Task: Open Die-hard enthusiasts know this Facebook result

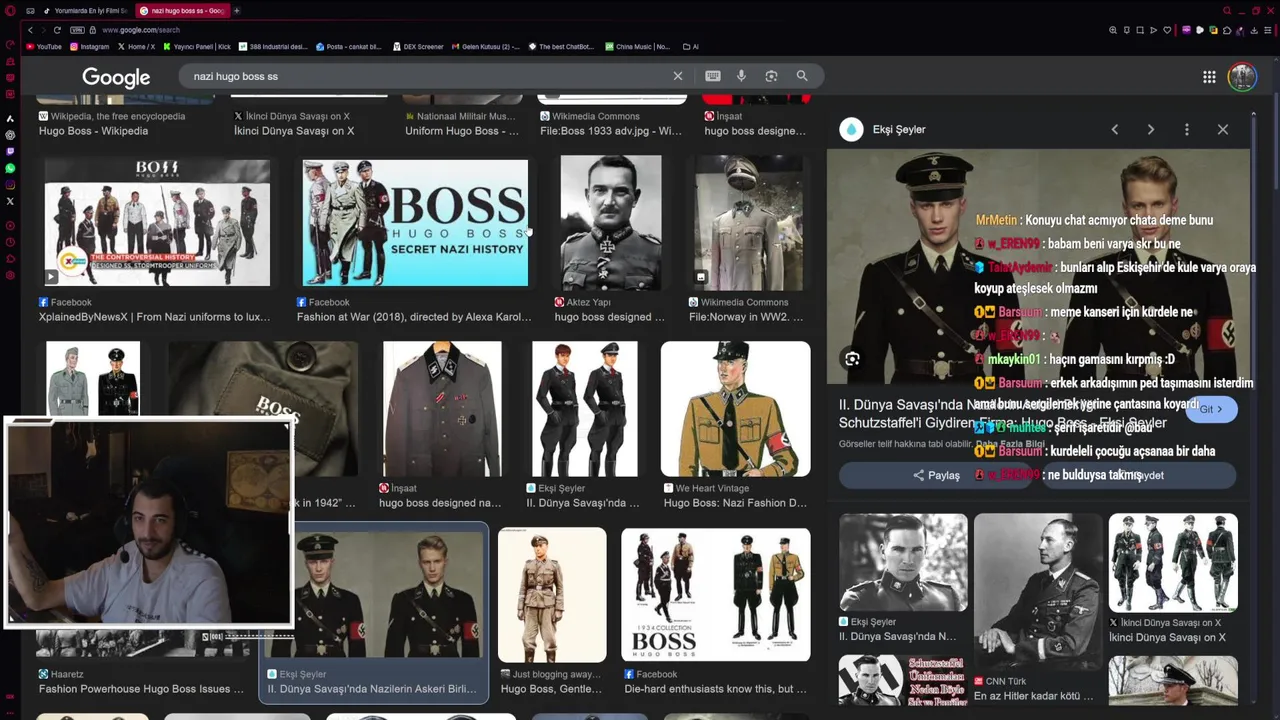Action: [716, 689]
